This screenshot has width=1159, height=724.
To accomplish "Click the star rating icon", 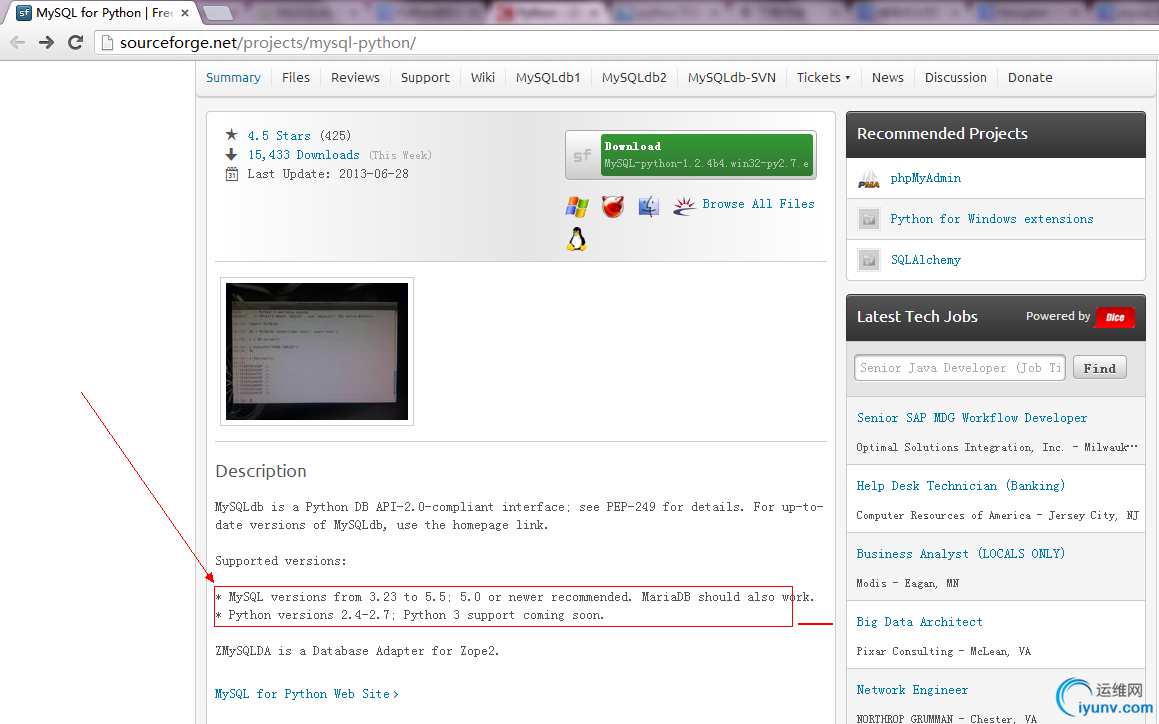I will (231, 135).
